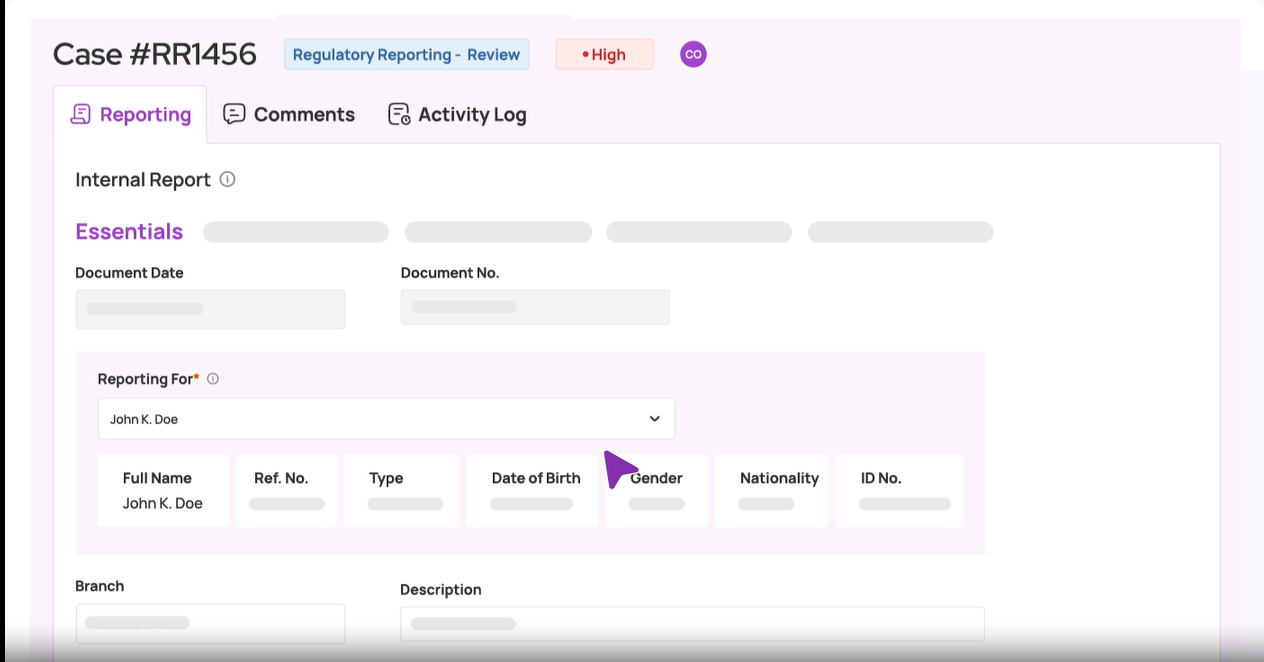Collapse the Essentials section header

tap(128, 231)
